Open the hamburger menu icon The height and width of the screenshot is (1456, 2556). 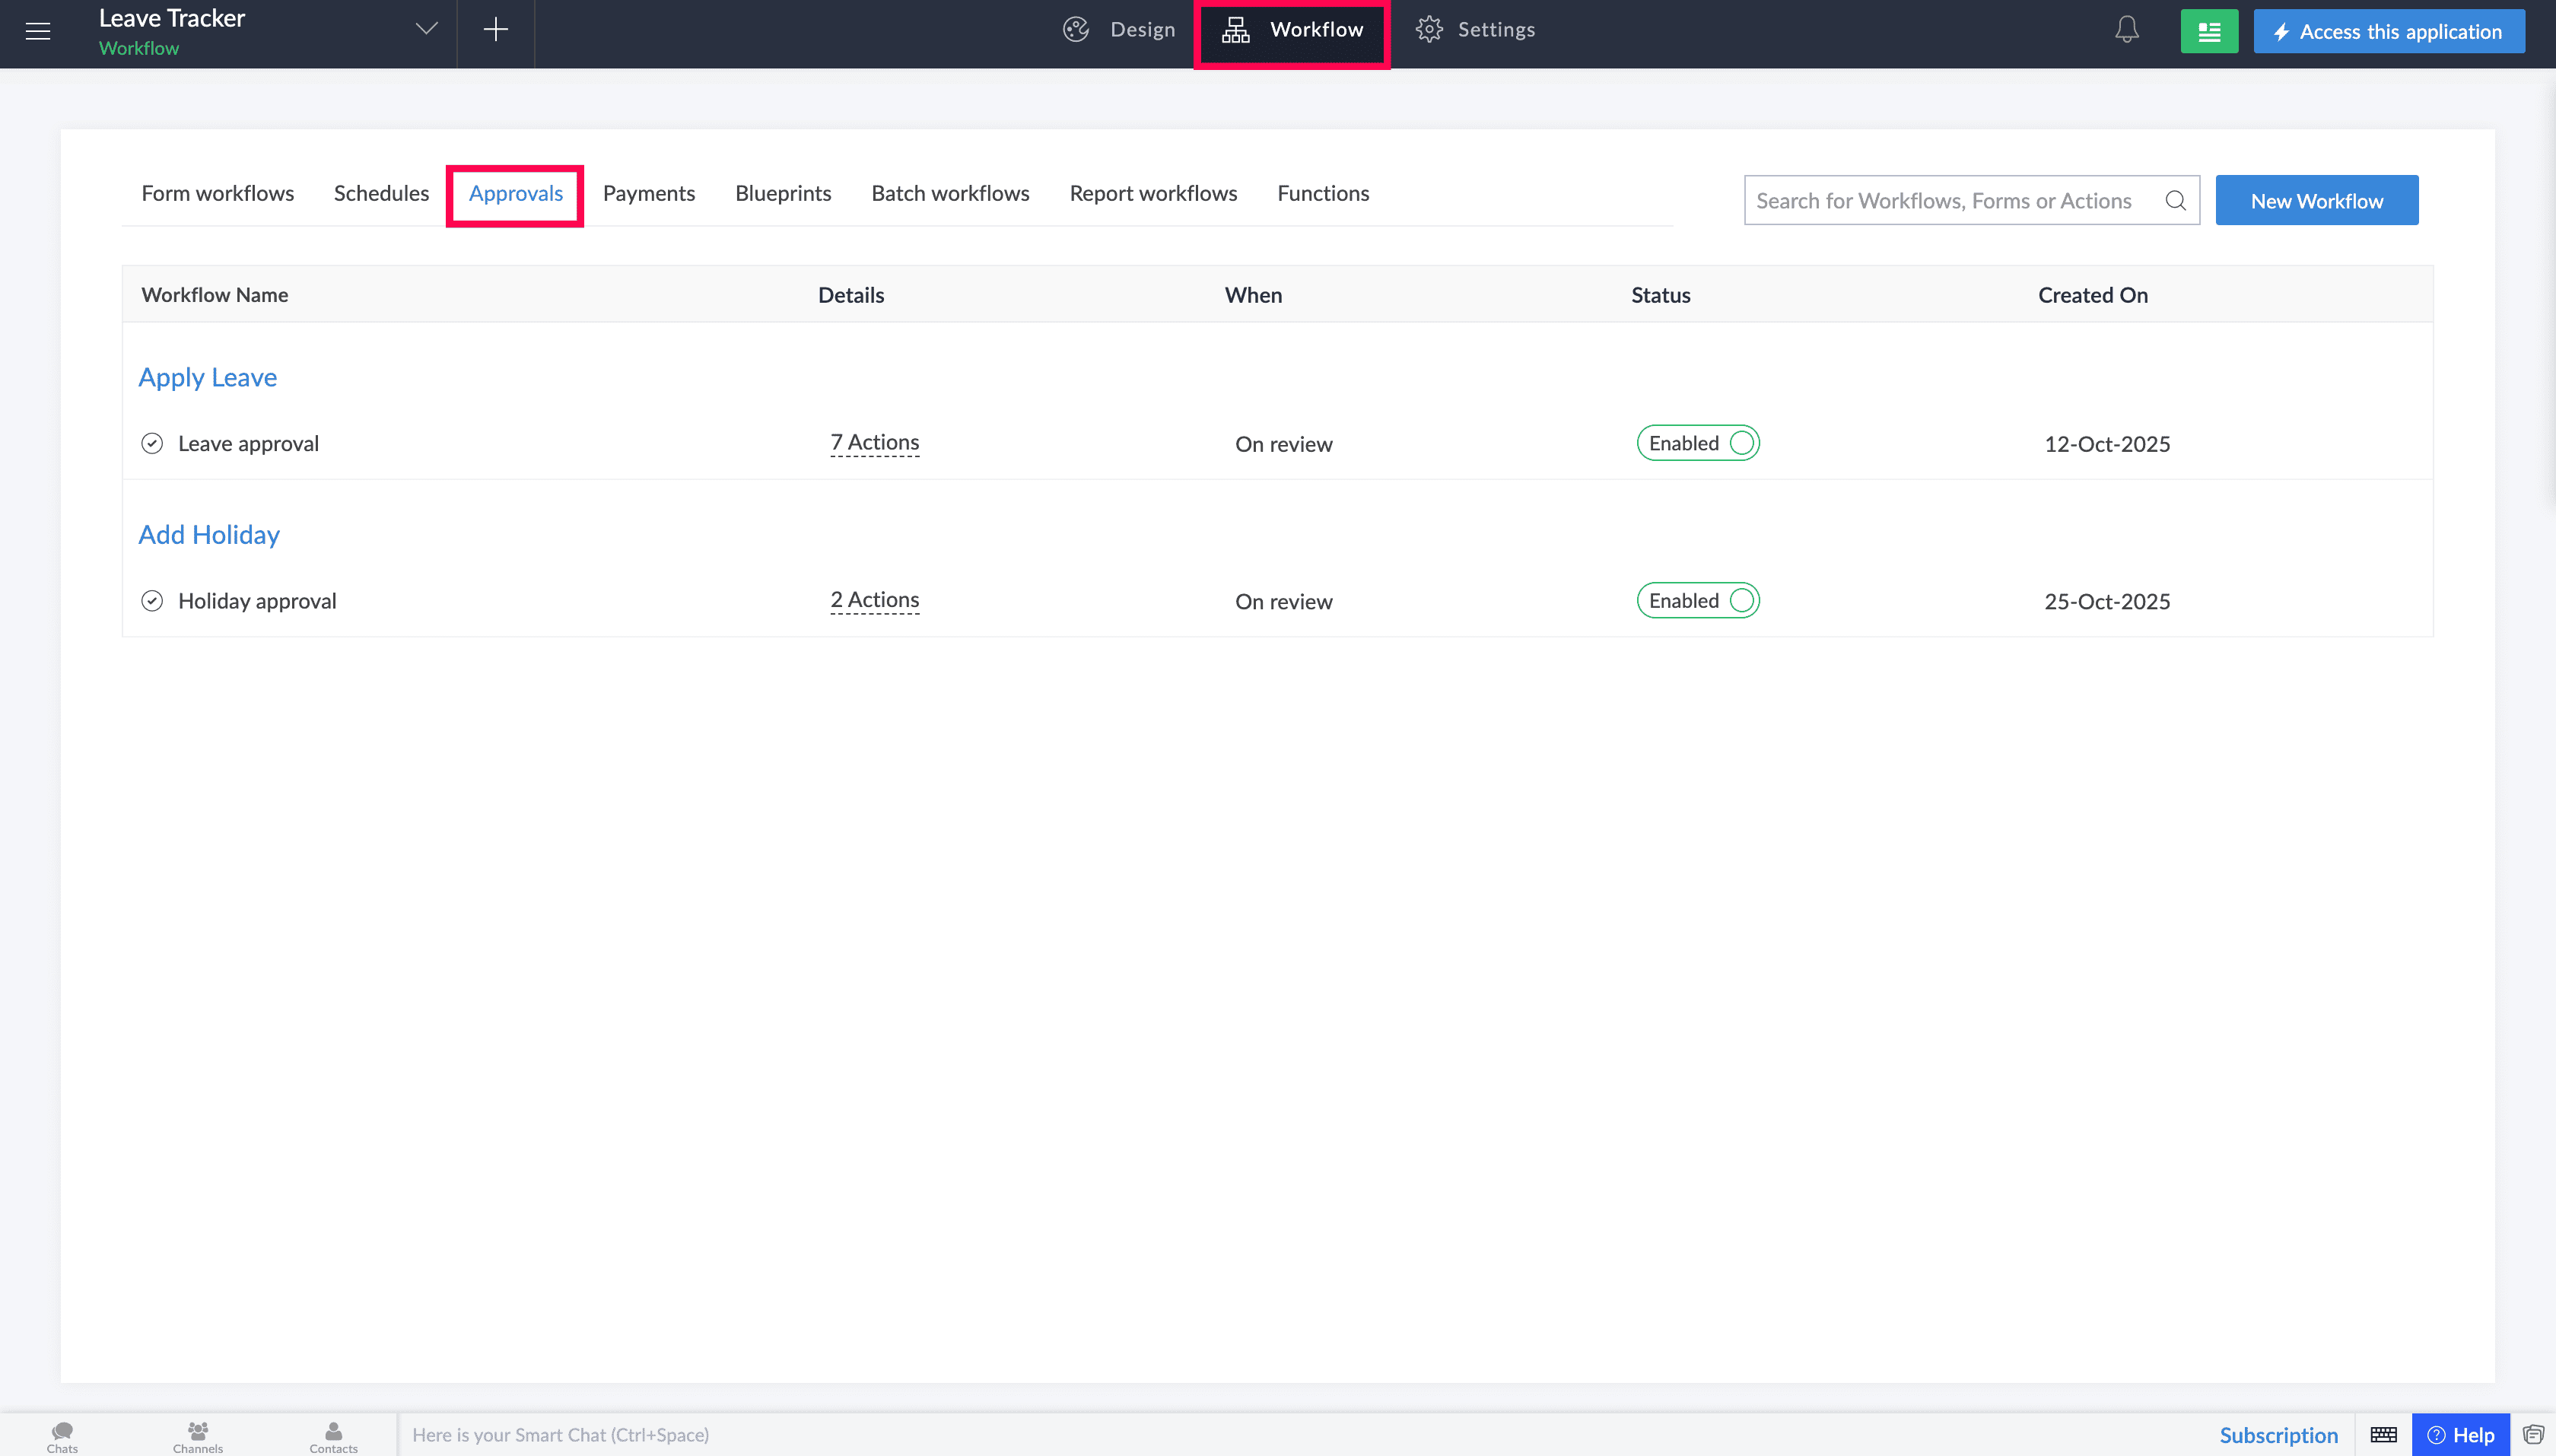pos(38,31)
